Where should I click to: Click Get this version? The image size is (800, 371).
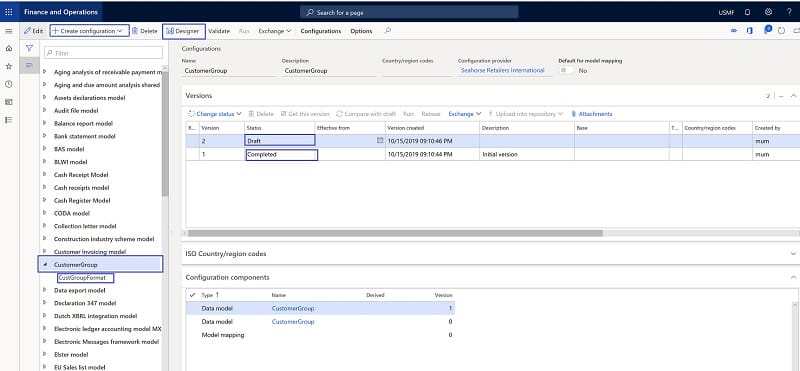point(305,114)
